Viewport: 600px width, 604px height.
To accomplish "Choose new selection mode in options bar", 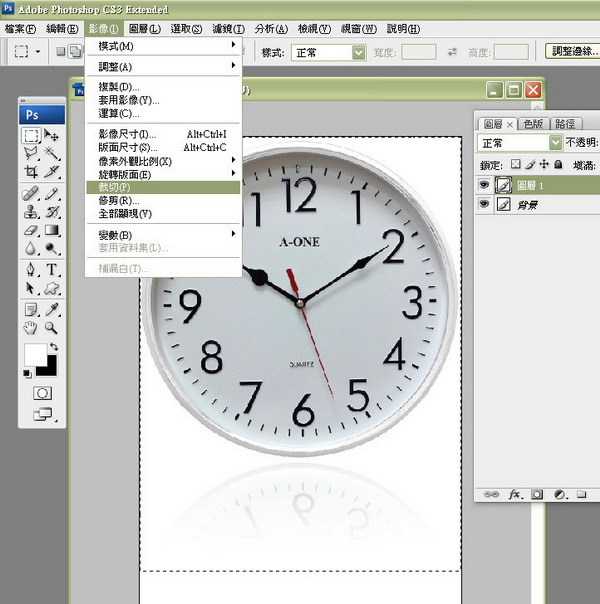I will pos(61,51).
